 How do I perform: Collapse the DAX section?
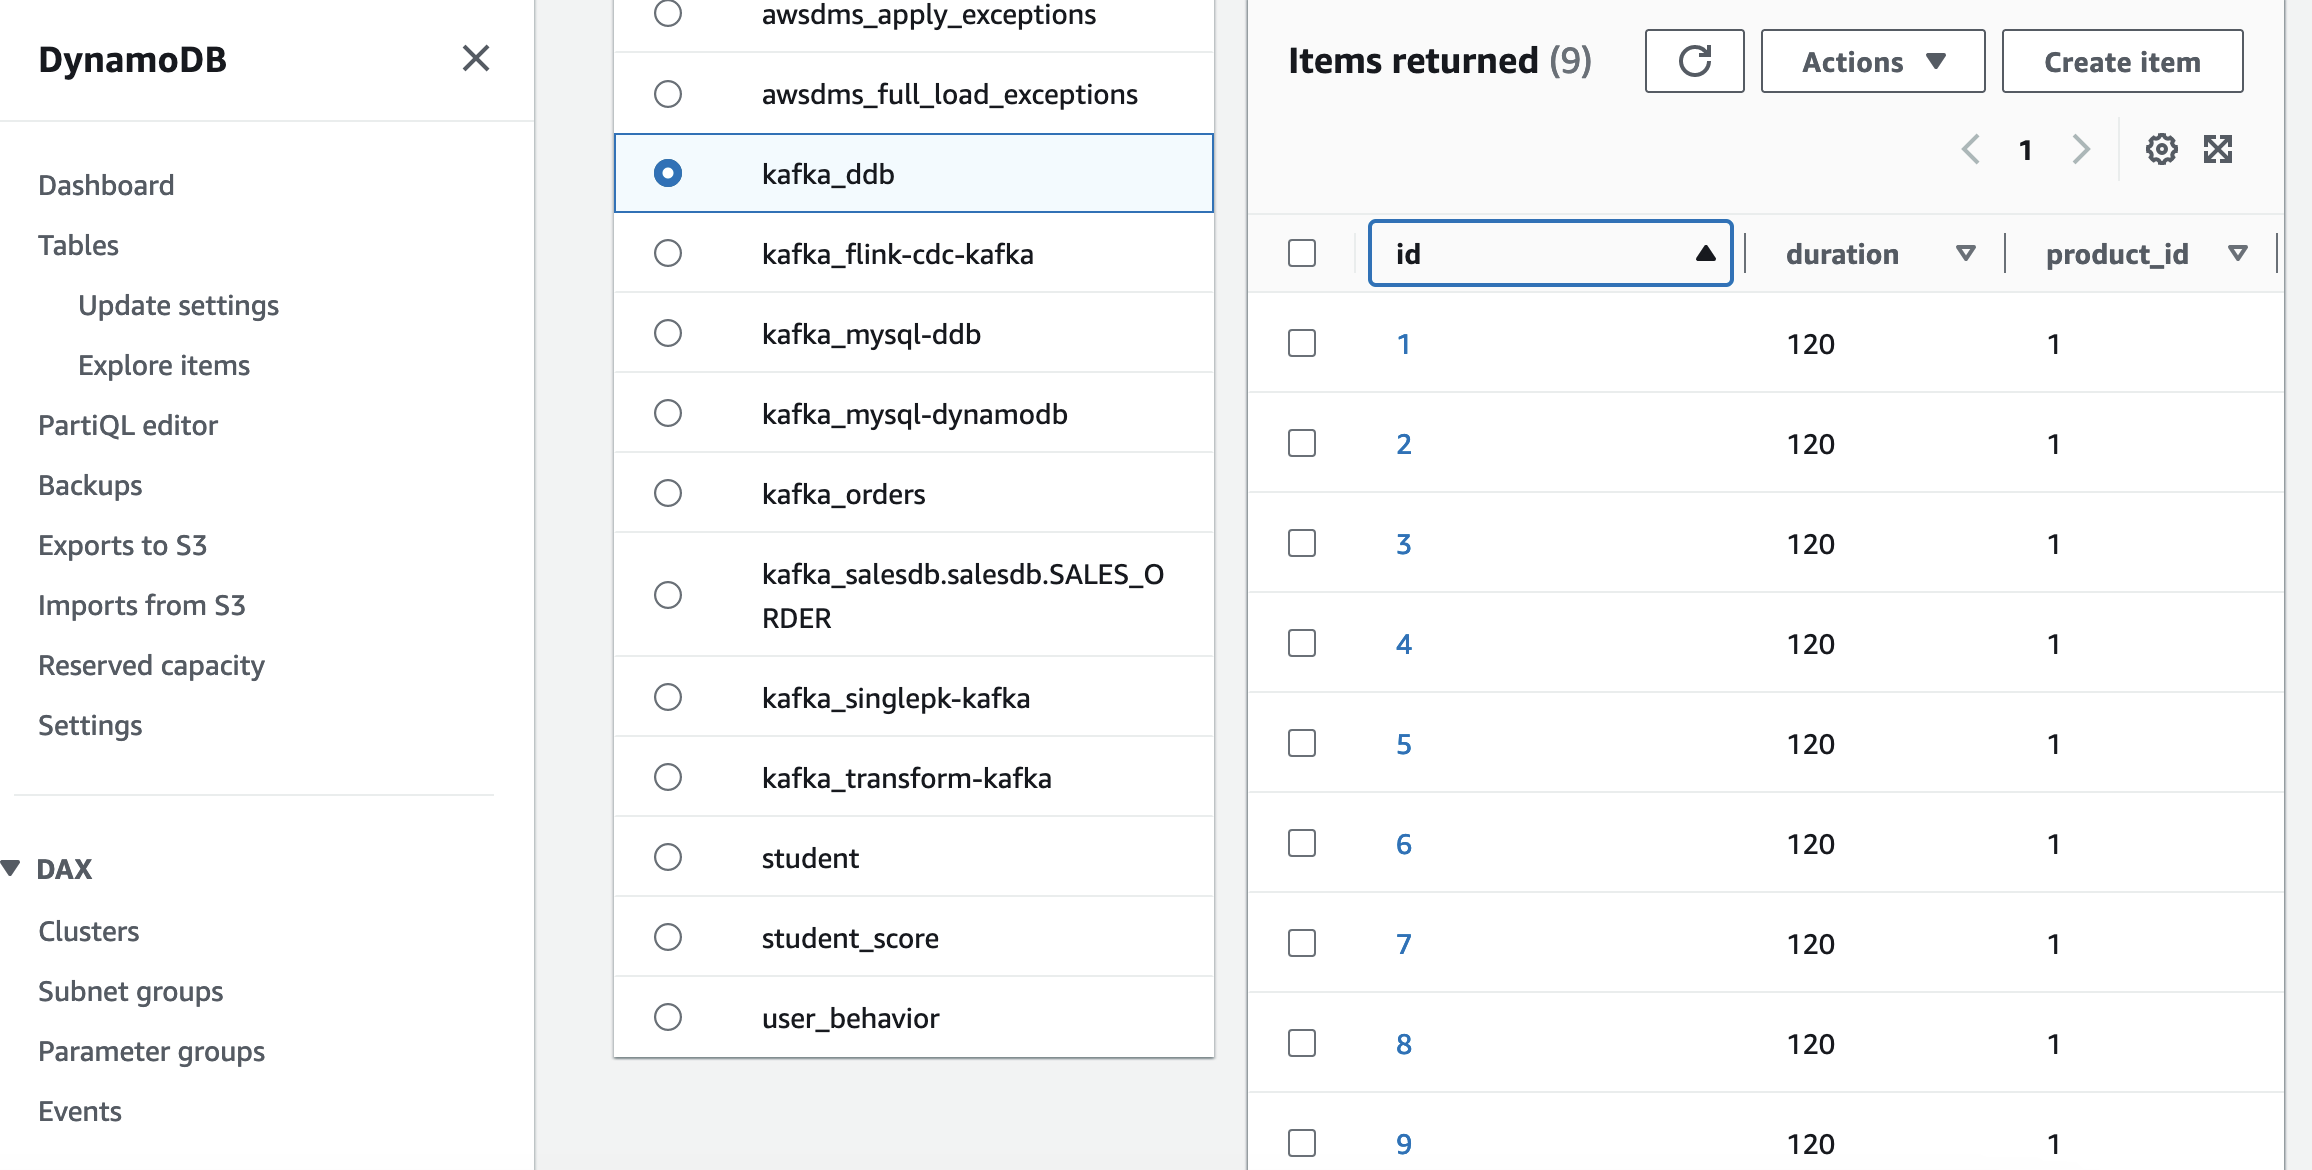[x=11, y=868]
